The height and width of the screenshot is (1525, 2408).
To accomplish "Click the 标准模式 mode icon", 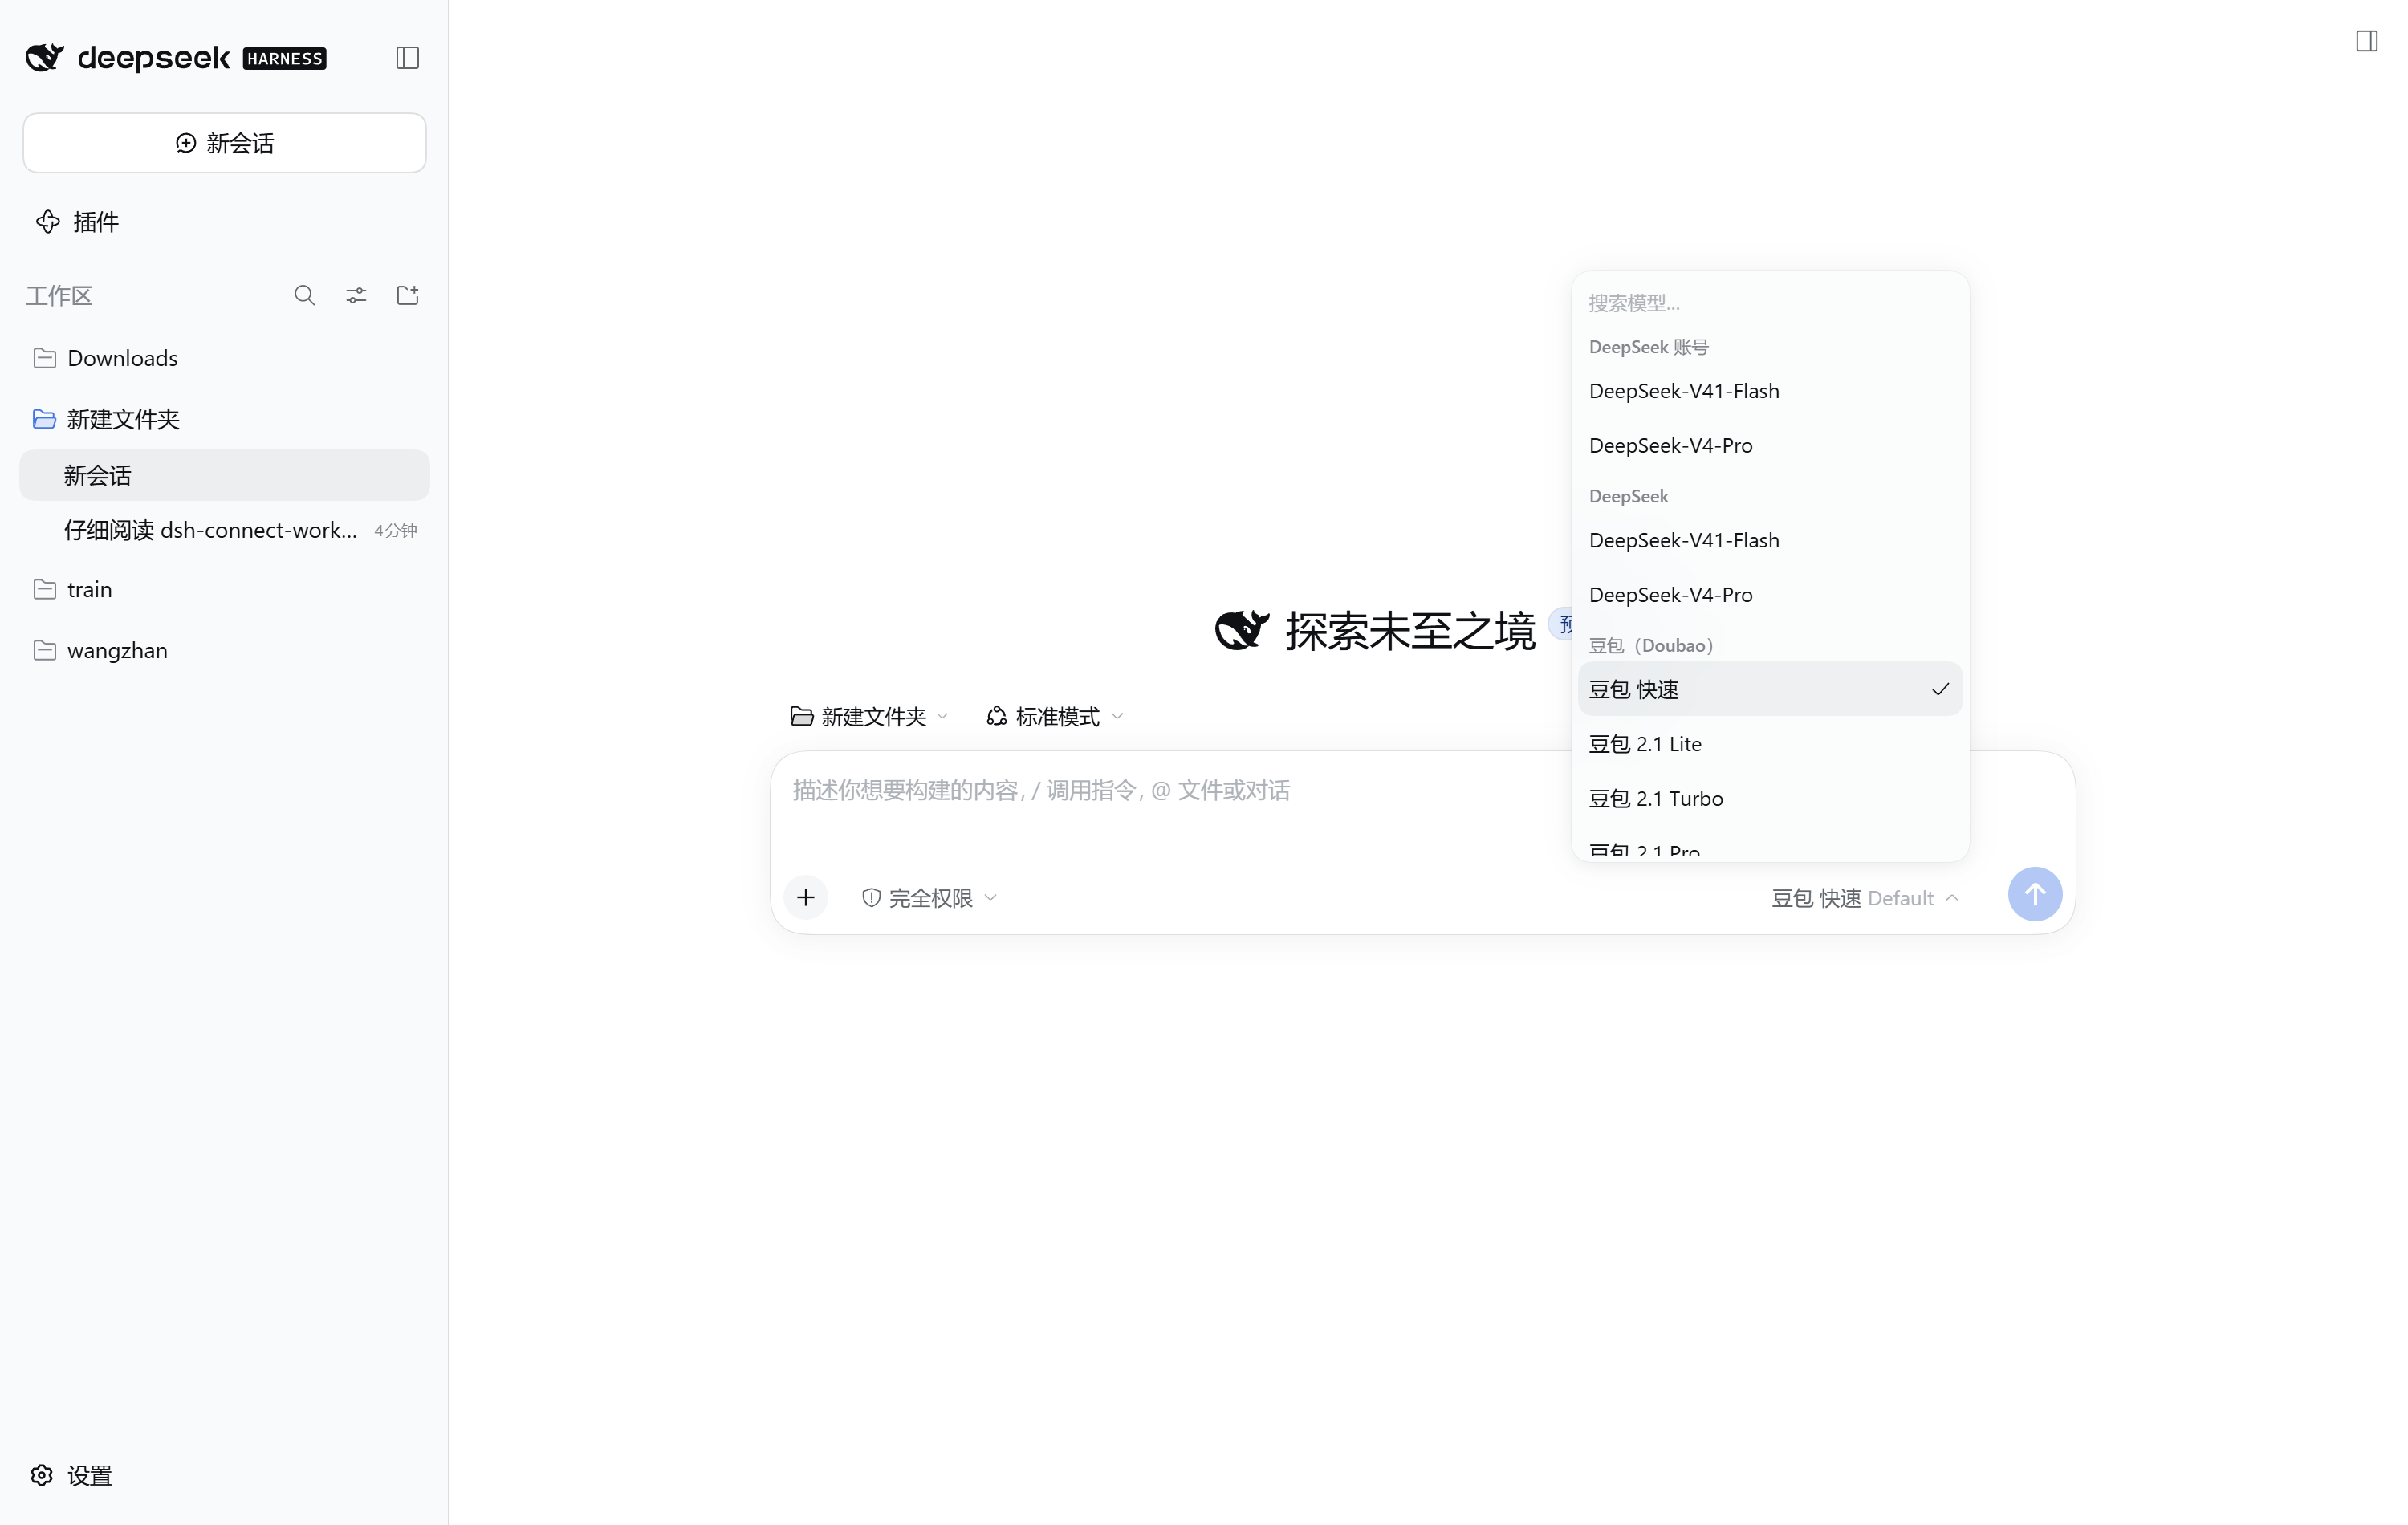I will tap(996, 716).
